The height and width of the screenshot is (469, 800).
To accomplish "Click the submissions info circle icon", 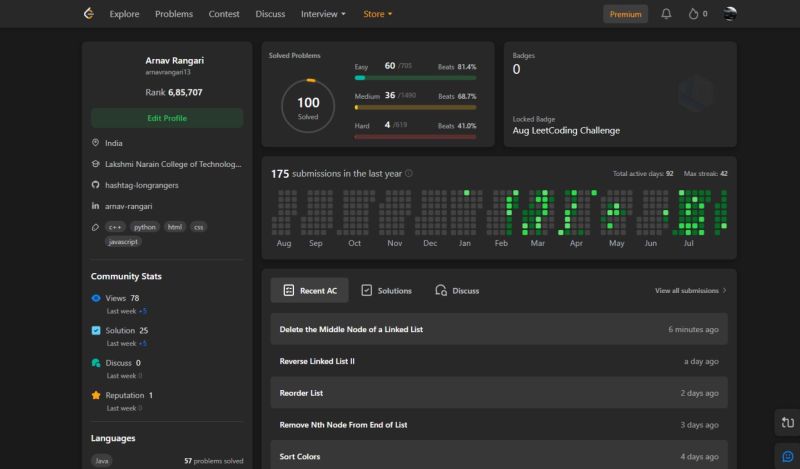I will [409, 174].
